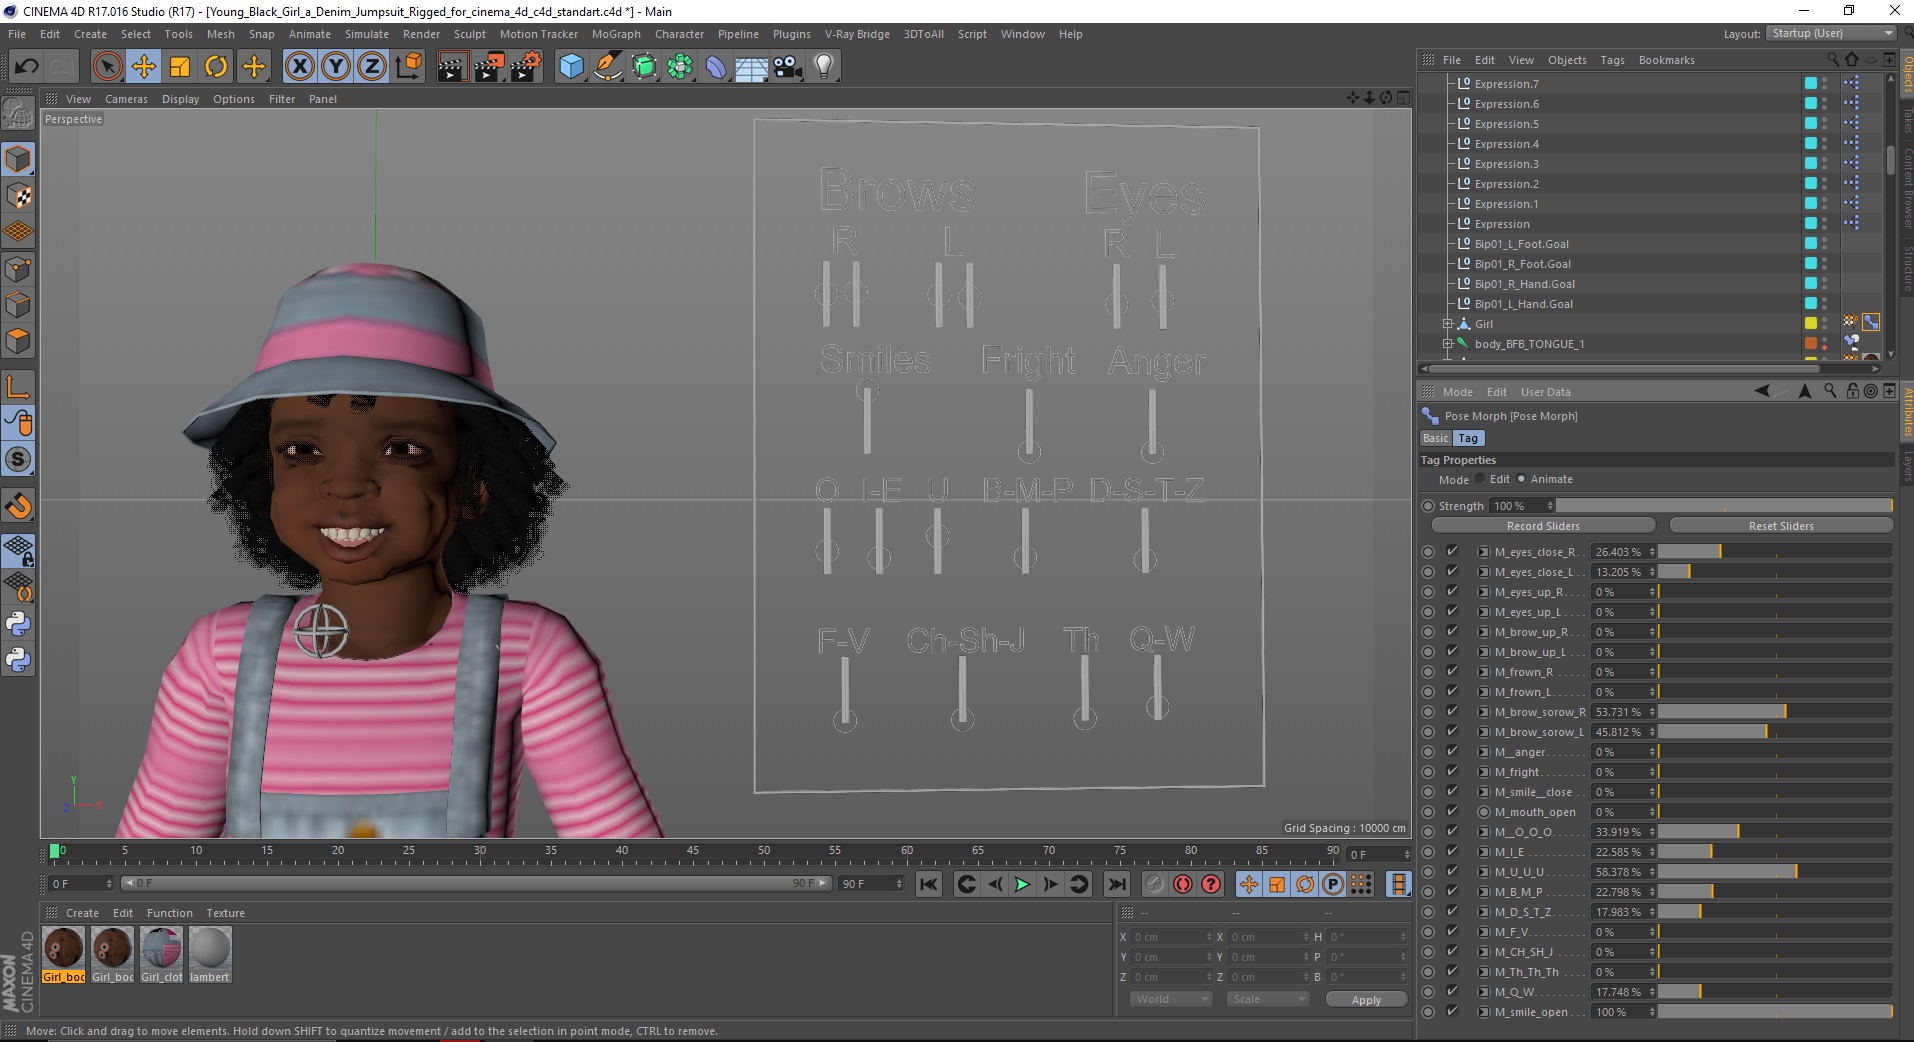
Task: Open the Scale mode dropdown
Action: pyautogui.click(x=1267, y=999)
